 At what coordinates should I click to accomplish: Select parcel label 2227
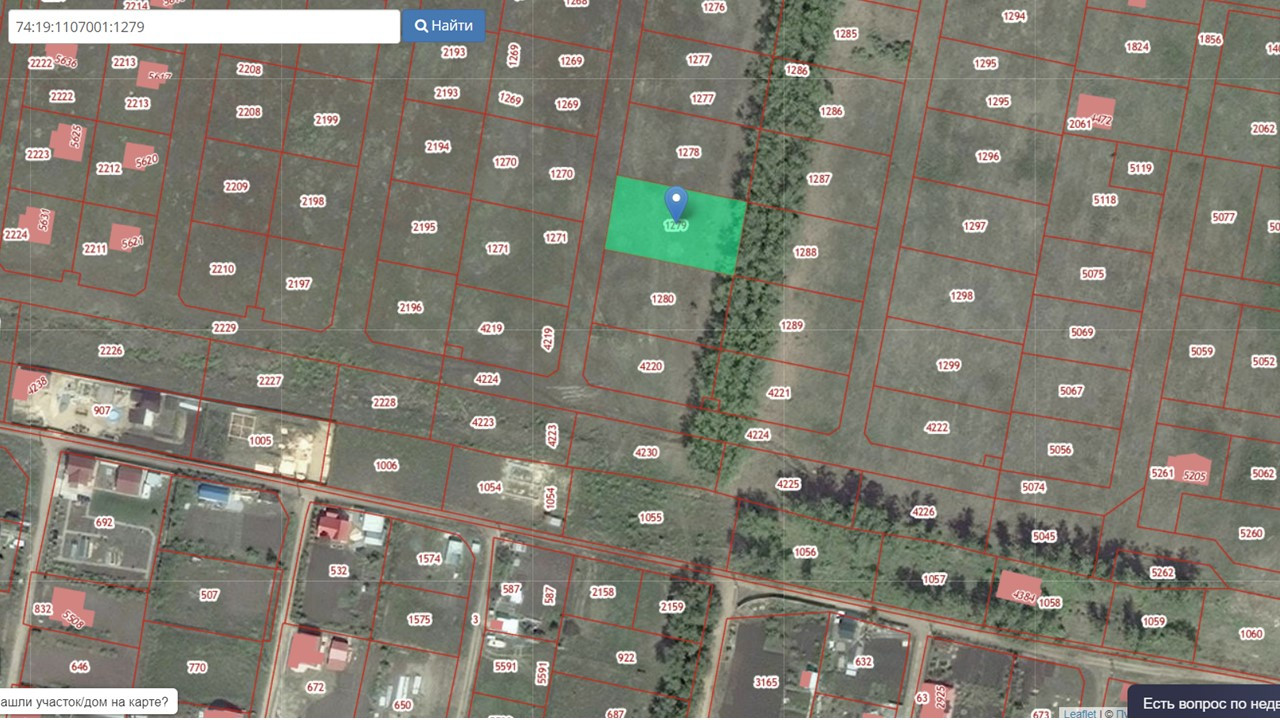tap(270, 381)
